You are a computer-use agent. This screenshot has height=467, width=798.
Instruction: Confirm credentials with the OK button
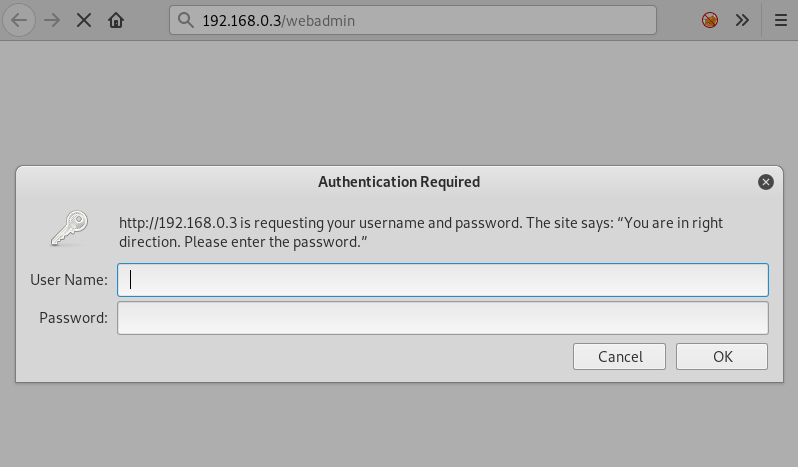coord(722,357)
